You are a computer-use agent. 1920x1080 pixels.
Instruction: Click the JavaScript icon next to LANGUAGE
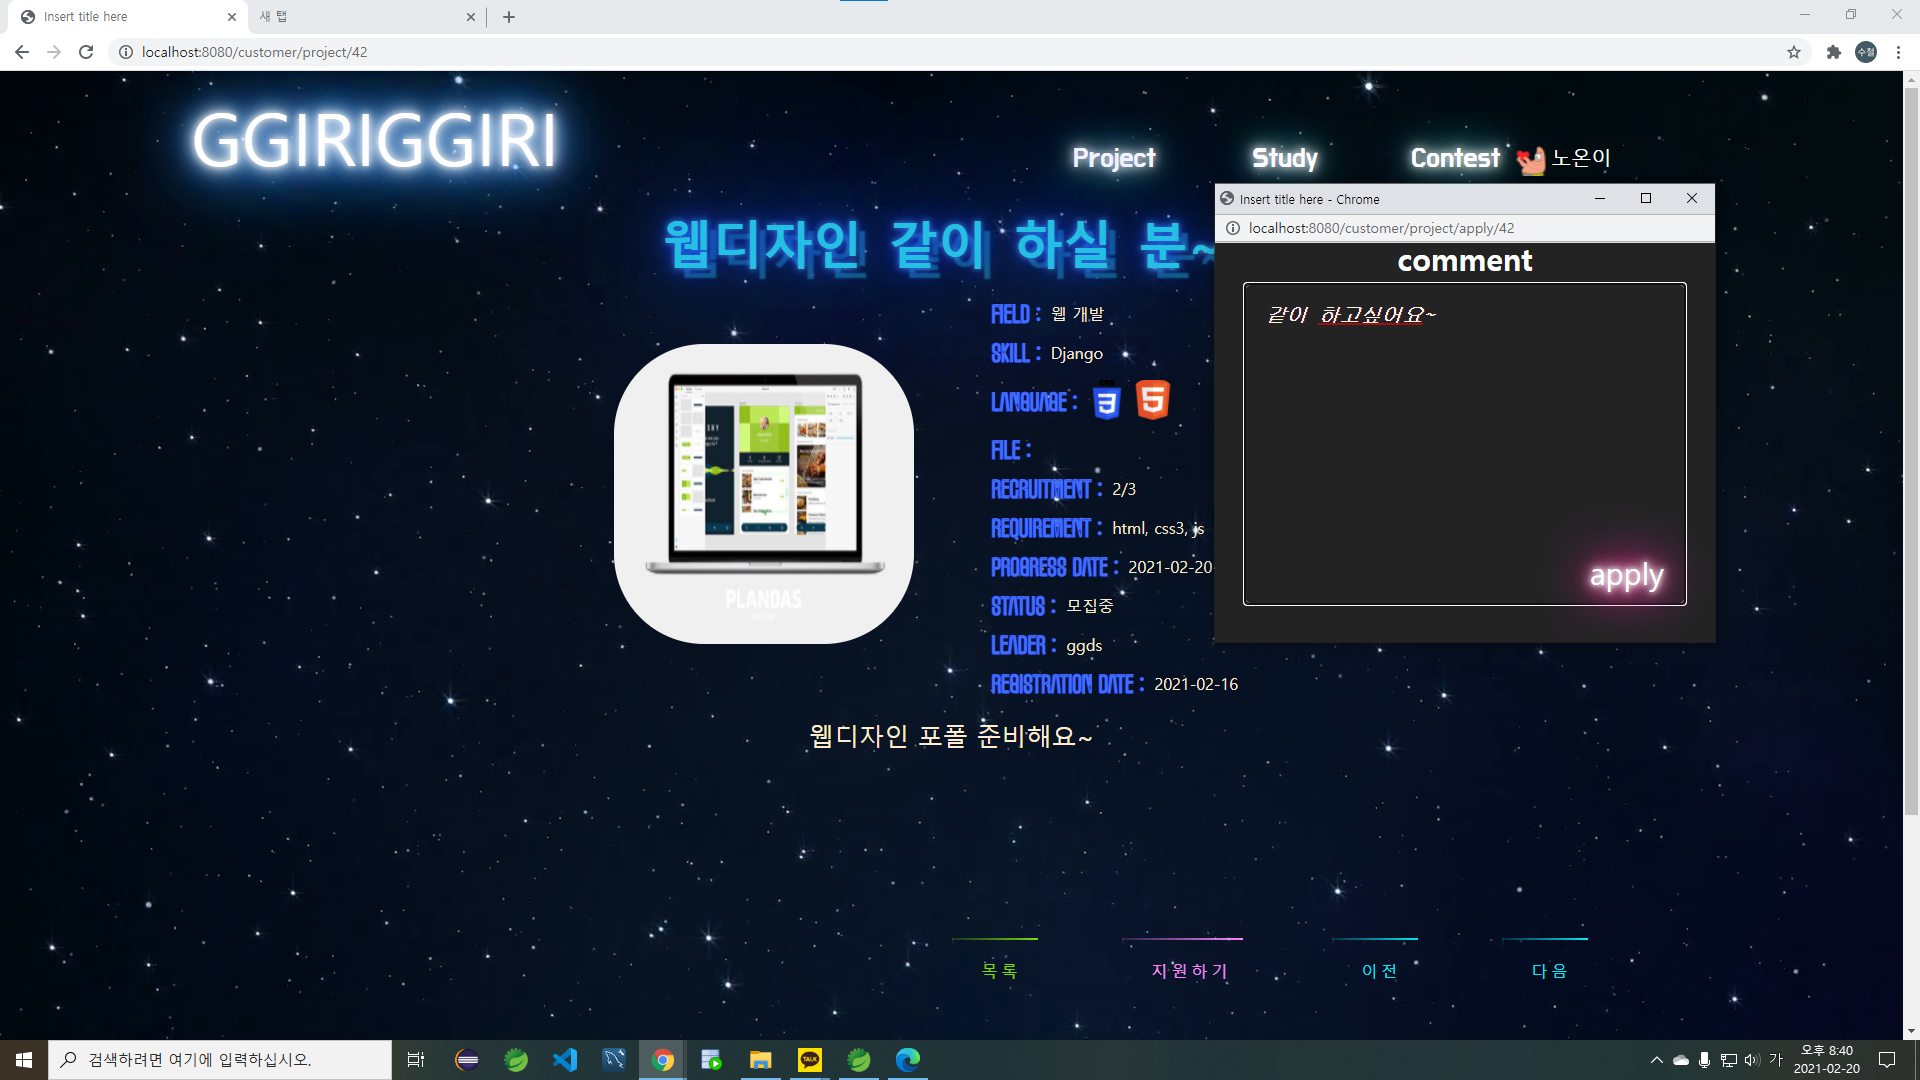point(1105,401)
